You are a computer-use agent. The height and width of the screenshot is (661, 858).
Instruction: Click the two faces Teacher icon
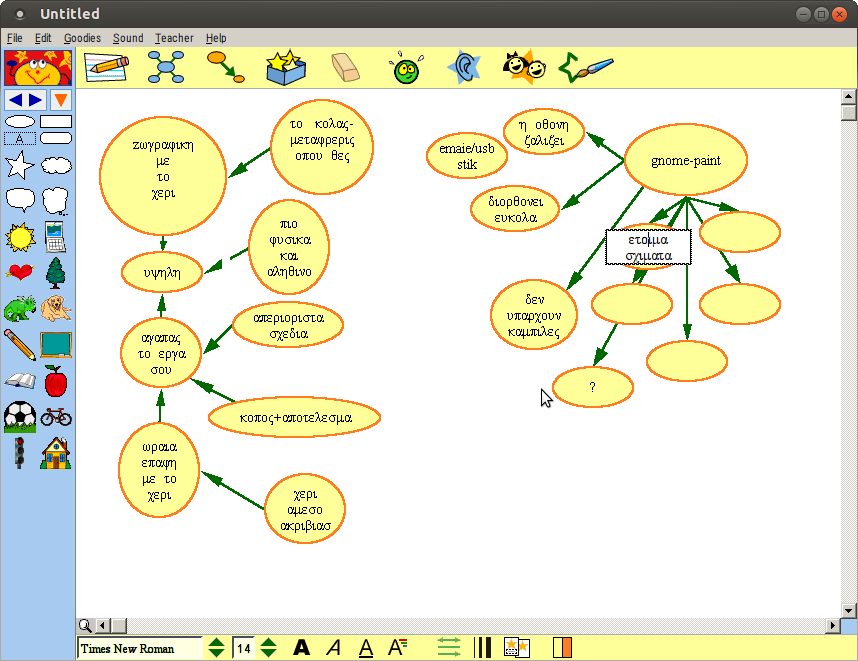(x=524, y=67)
